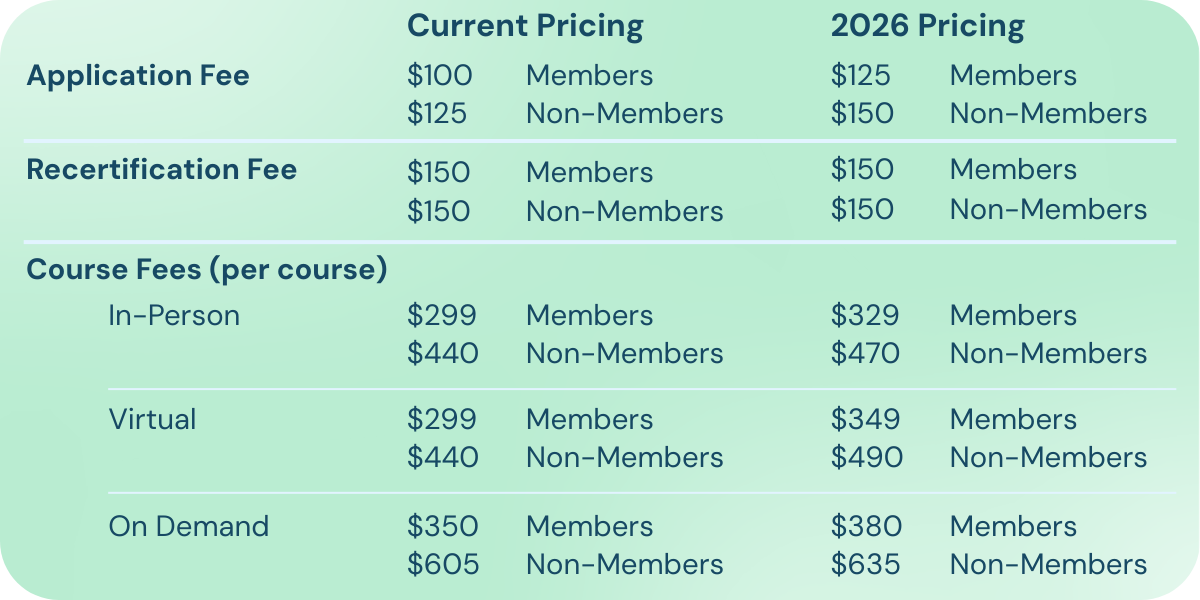Click the Current Pricing column heading
Image resolution: width=1200 pixels, height=600 pixels.
pos(525,26)
